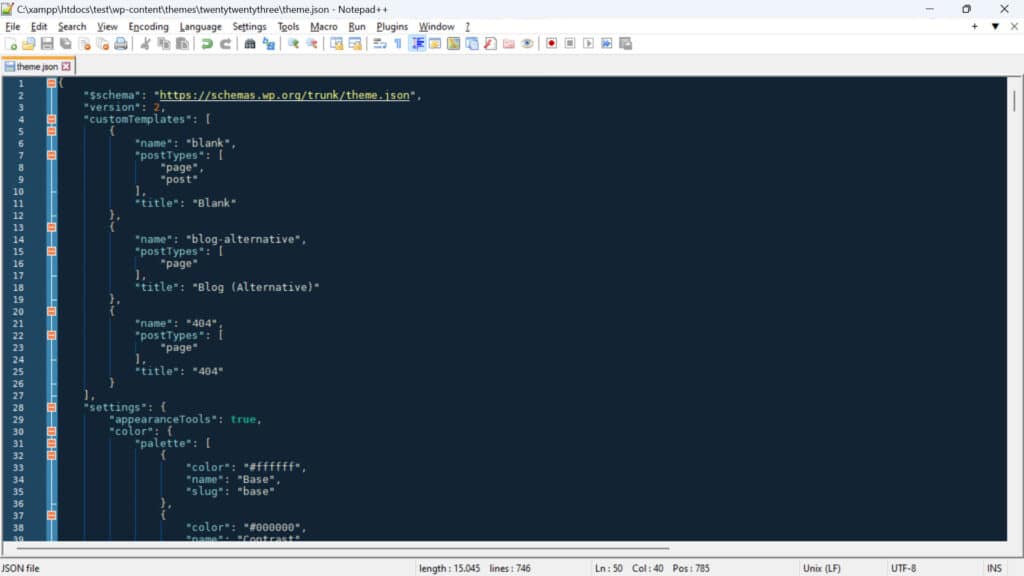Enable synchronized vertical scrolling

(x=338, y=43)
